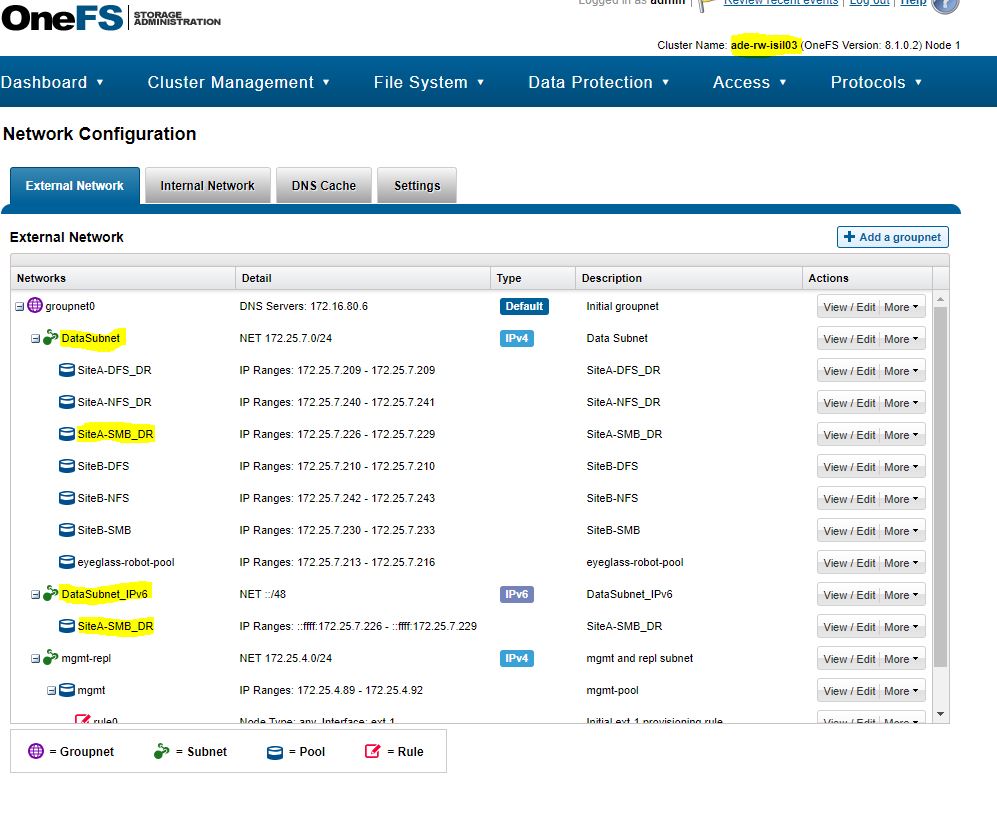997x822 pixels.
Task: Select the eyeglass-robot-pool tree label
Action: point(126,562)
